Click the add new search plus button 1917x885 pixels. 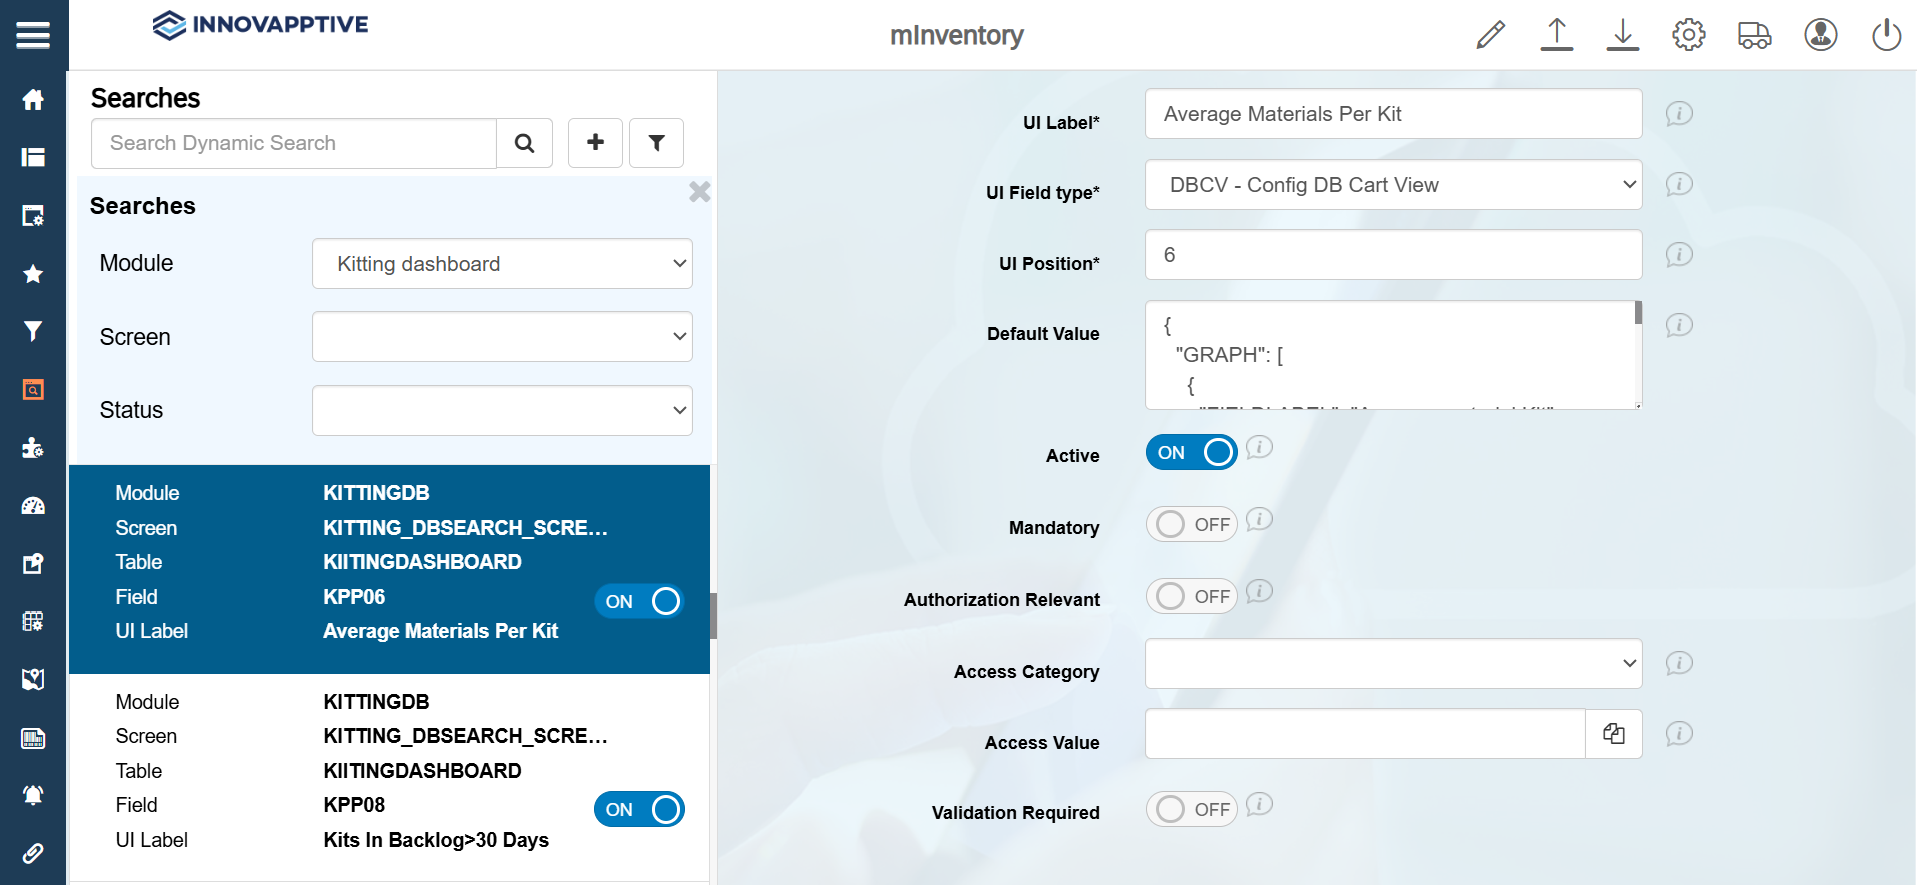tap(595, 143)
